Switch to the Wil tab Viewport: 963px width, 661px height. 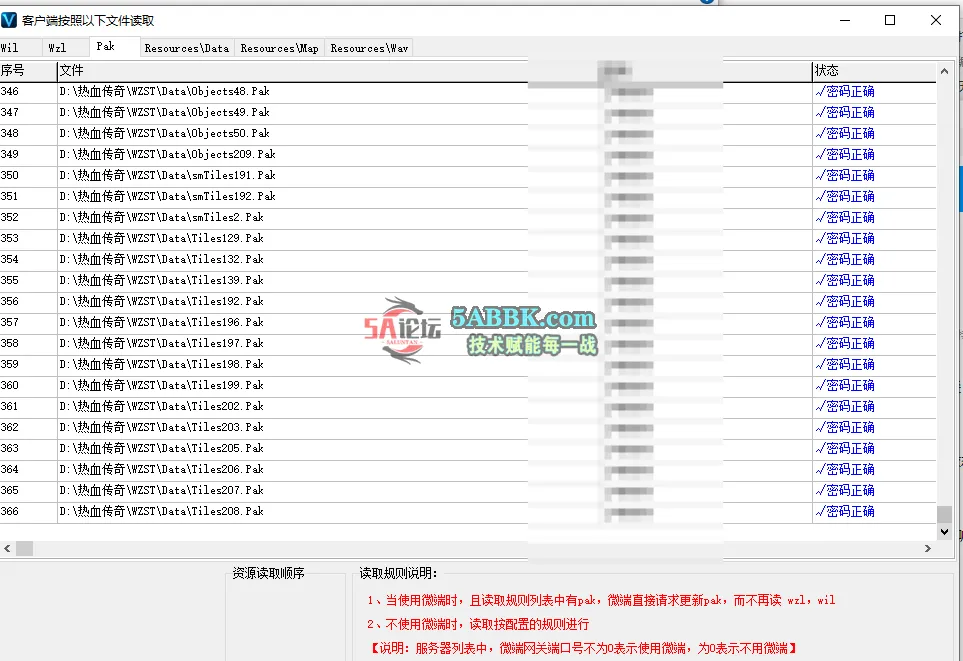(x=10, y=48)
